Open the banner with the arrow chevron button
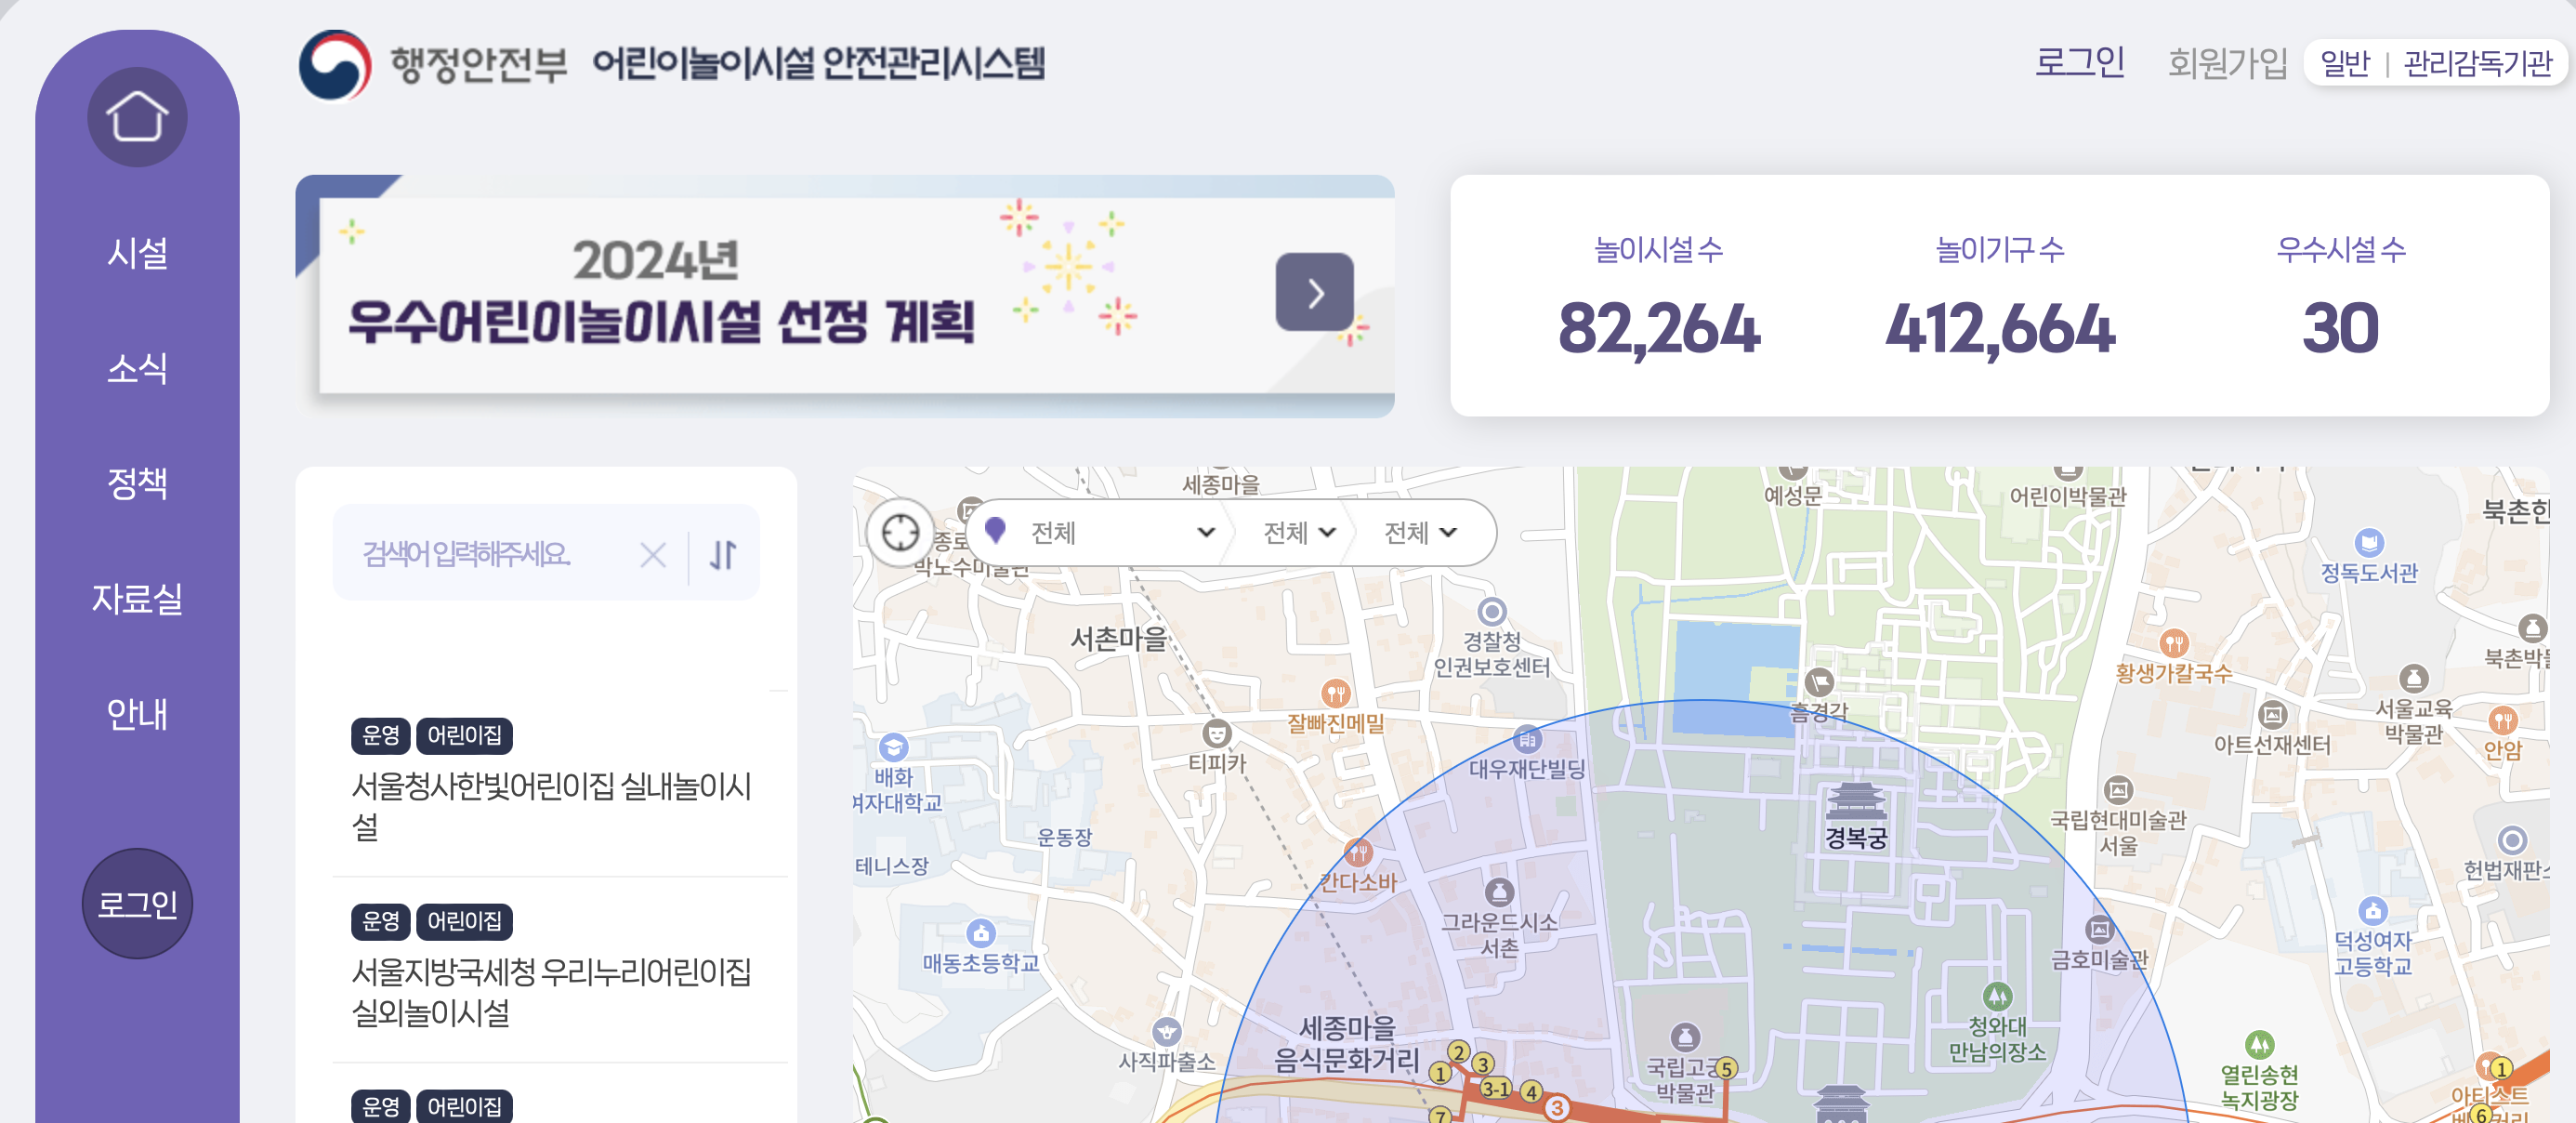 tap(1314, 295)
